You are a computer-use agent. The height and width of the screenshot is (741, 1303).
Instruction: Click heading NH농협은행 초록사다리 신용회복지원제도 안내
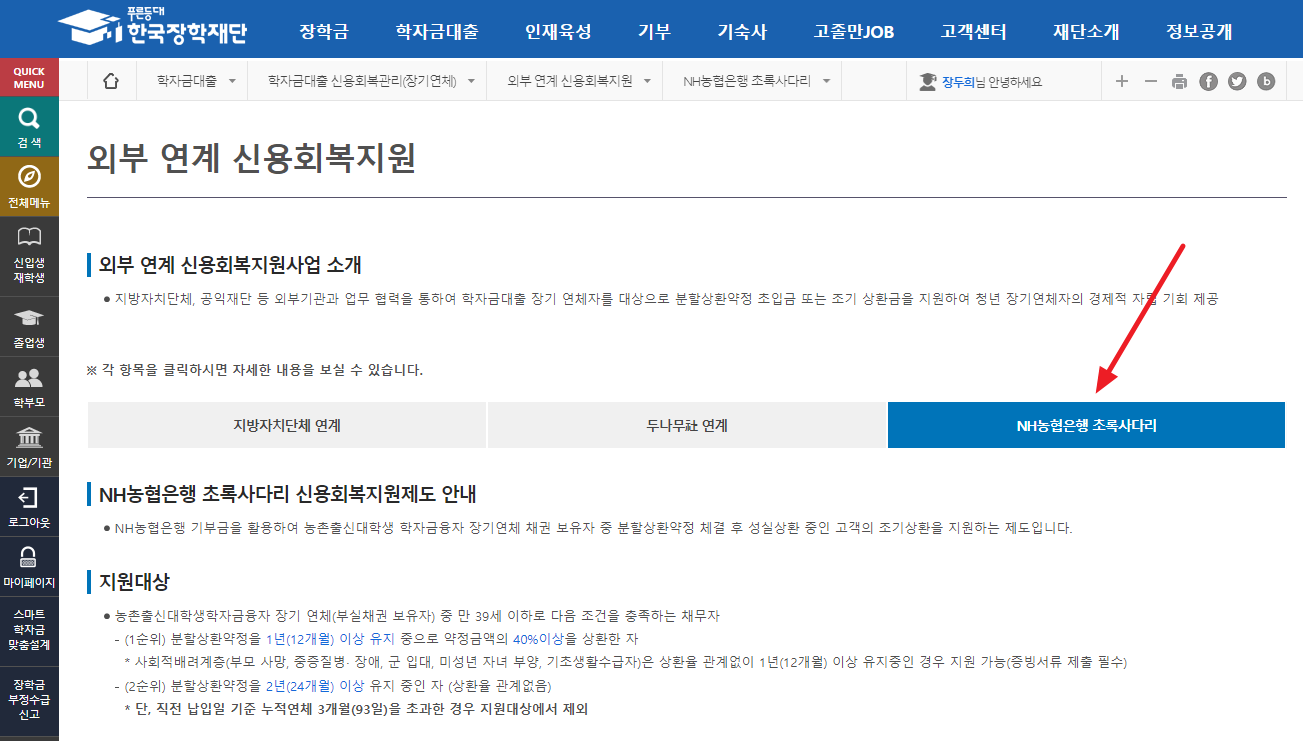click(x=287, y=494)
